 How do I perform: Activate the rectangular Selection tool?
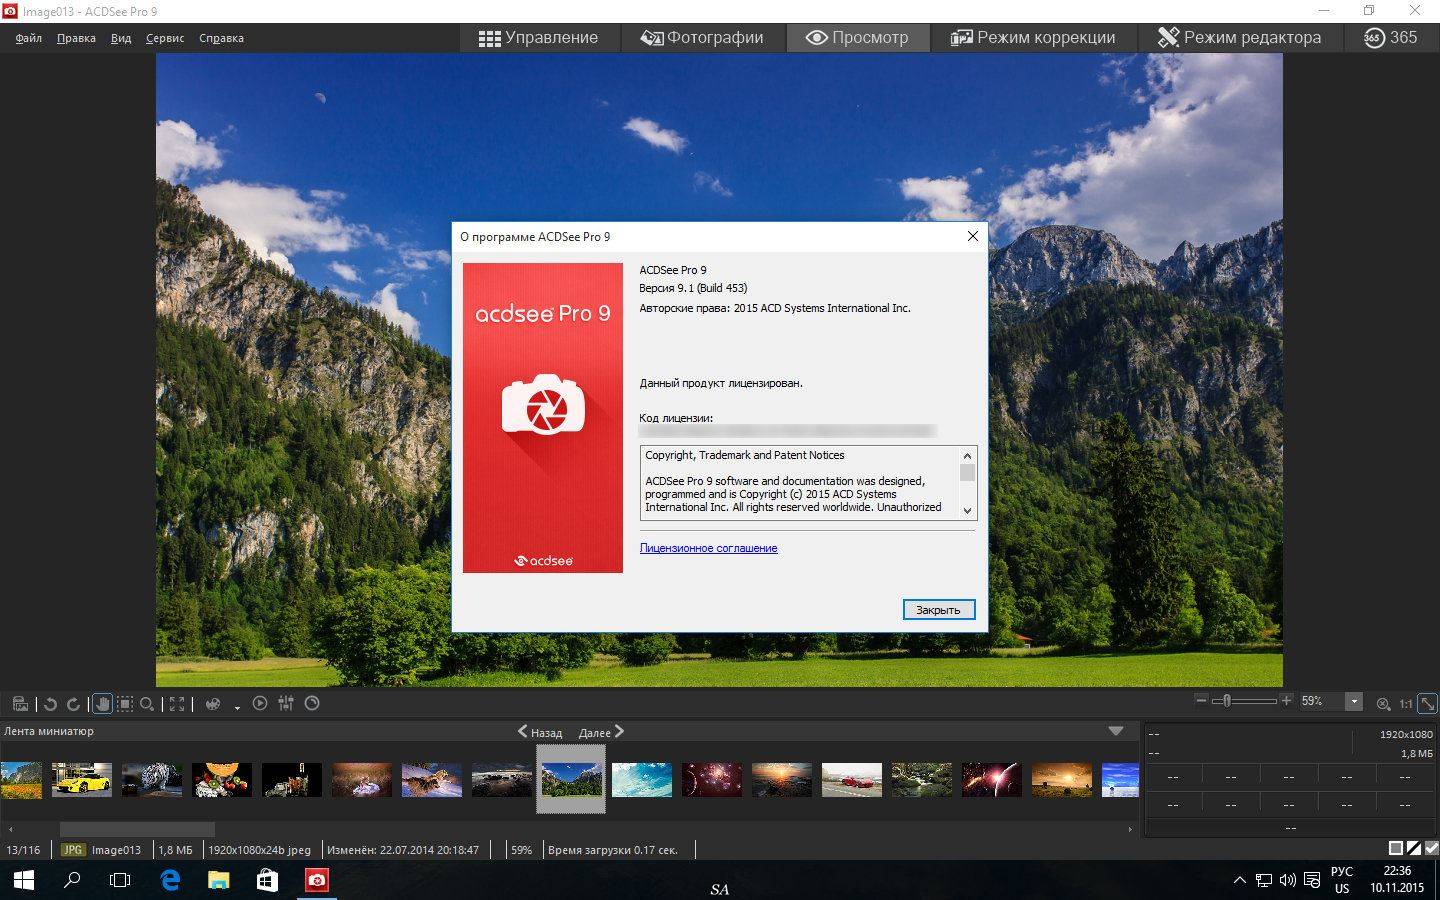[125, 704]
